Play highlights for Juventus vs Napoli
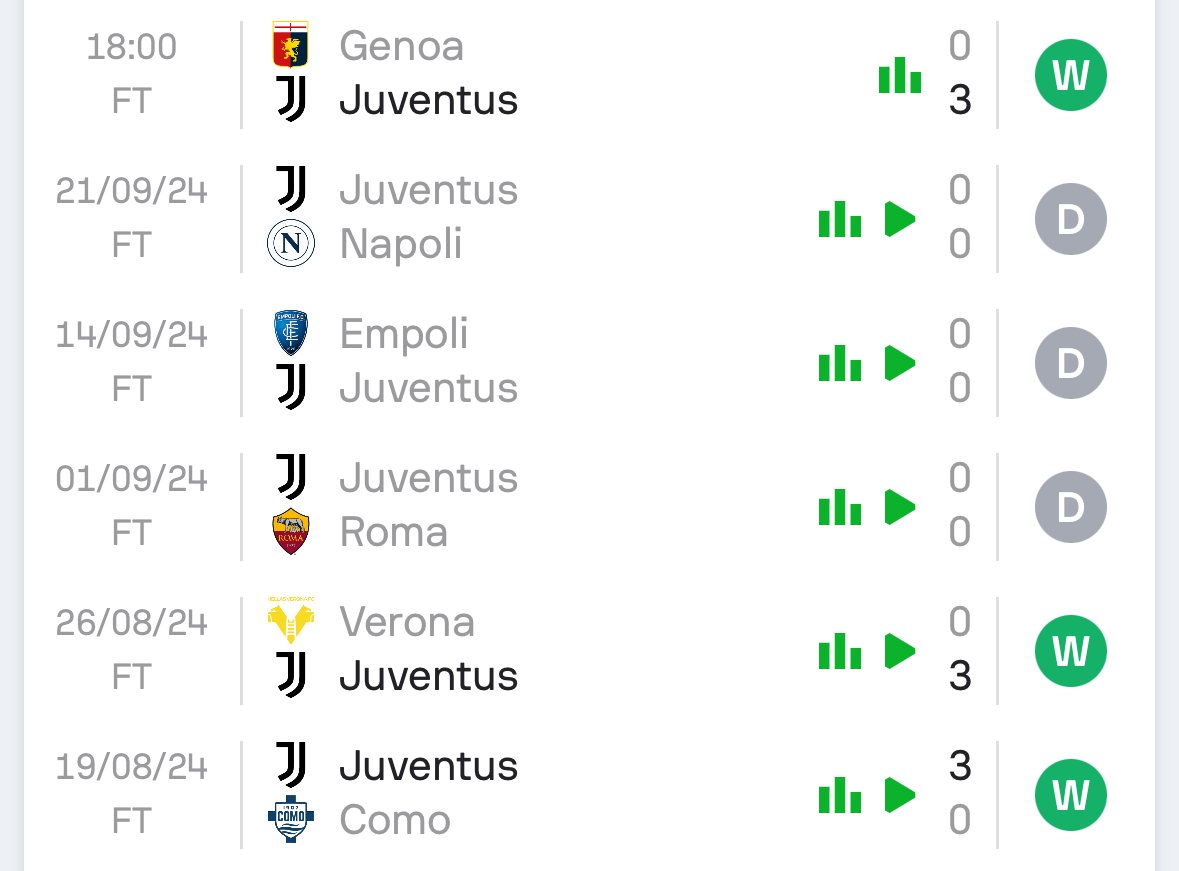Screen dimensions: 1179x871 [900, 219]
